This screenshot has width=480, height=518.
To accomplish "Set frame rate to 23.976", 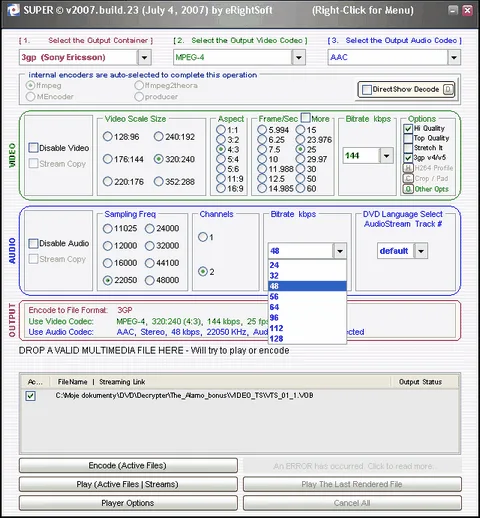I will pyautogui.click(x=300, y=140).
